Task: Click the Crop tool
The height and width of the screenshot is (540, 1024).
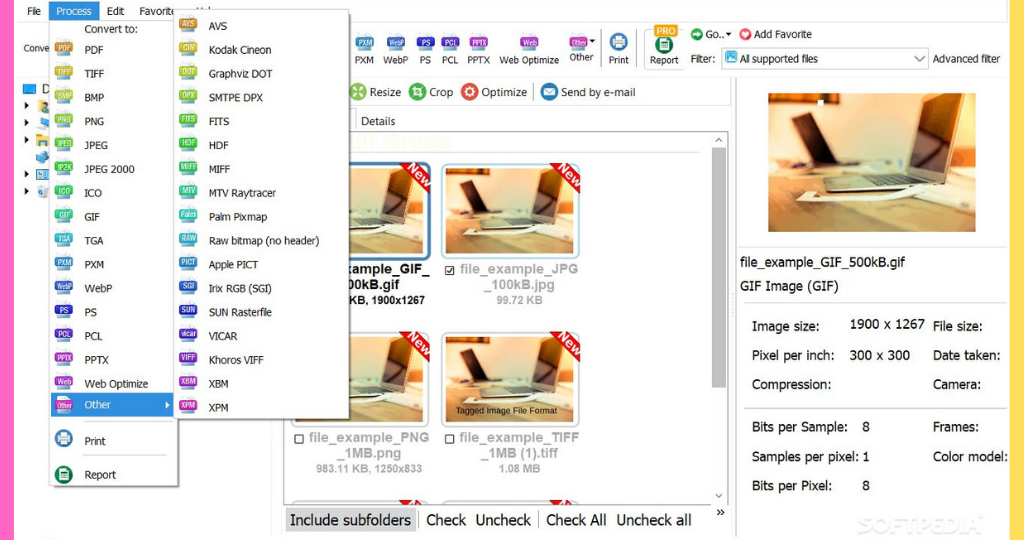Action: click(431, 92)
